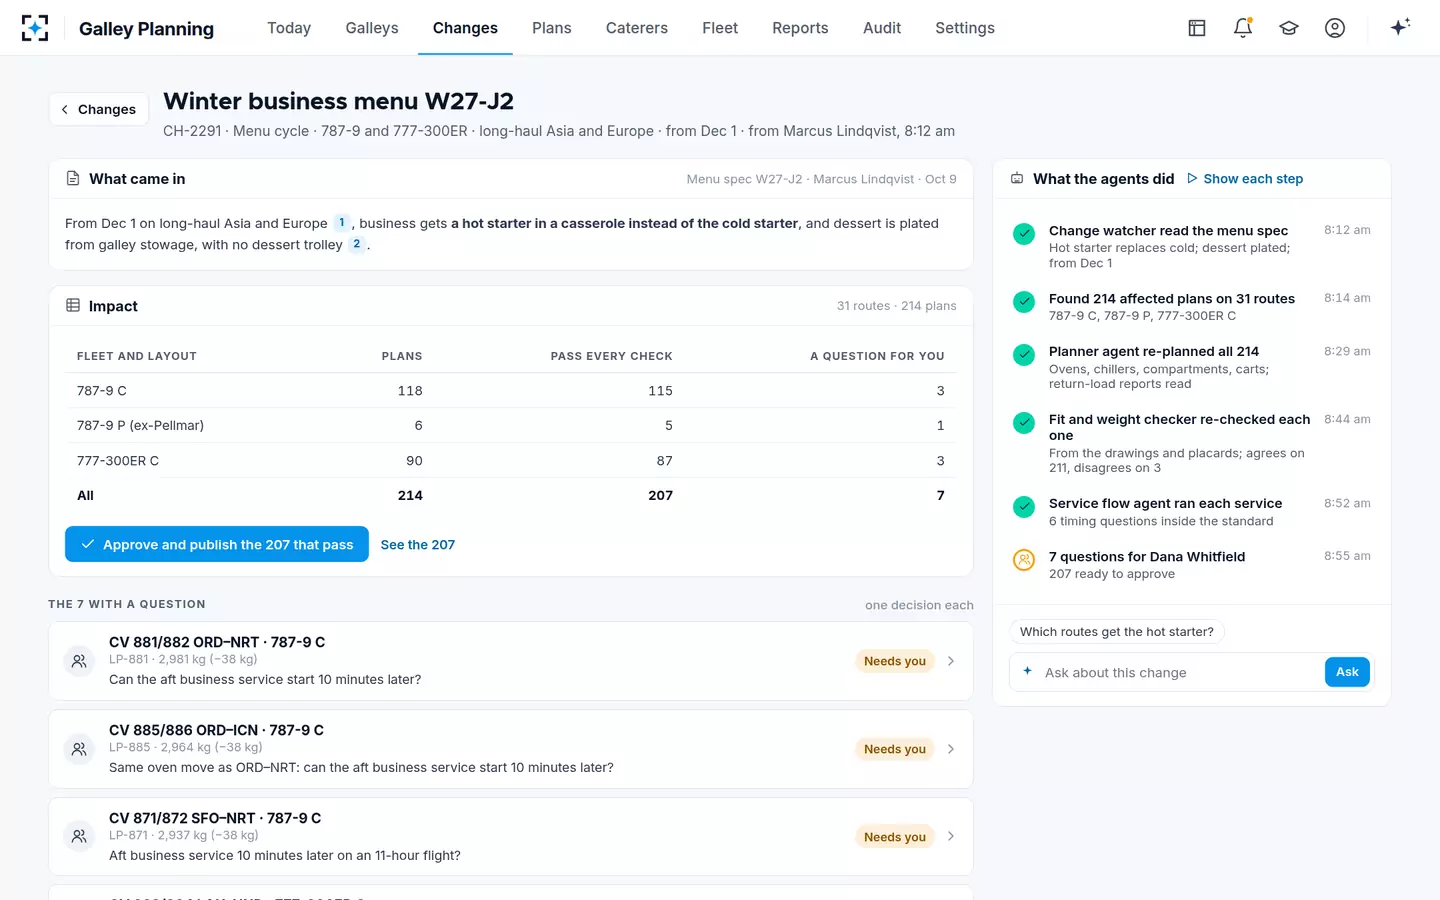Select the suggested hot starter question chip
The image size is (1440, 900).
(x=1117, y=632)
